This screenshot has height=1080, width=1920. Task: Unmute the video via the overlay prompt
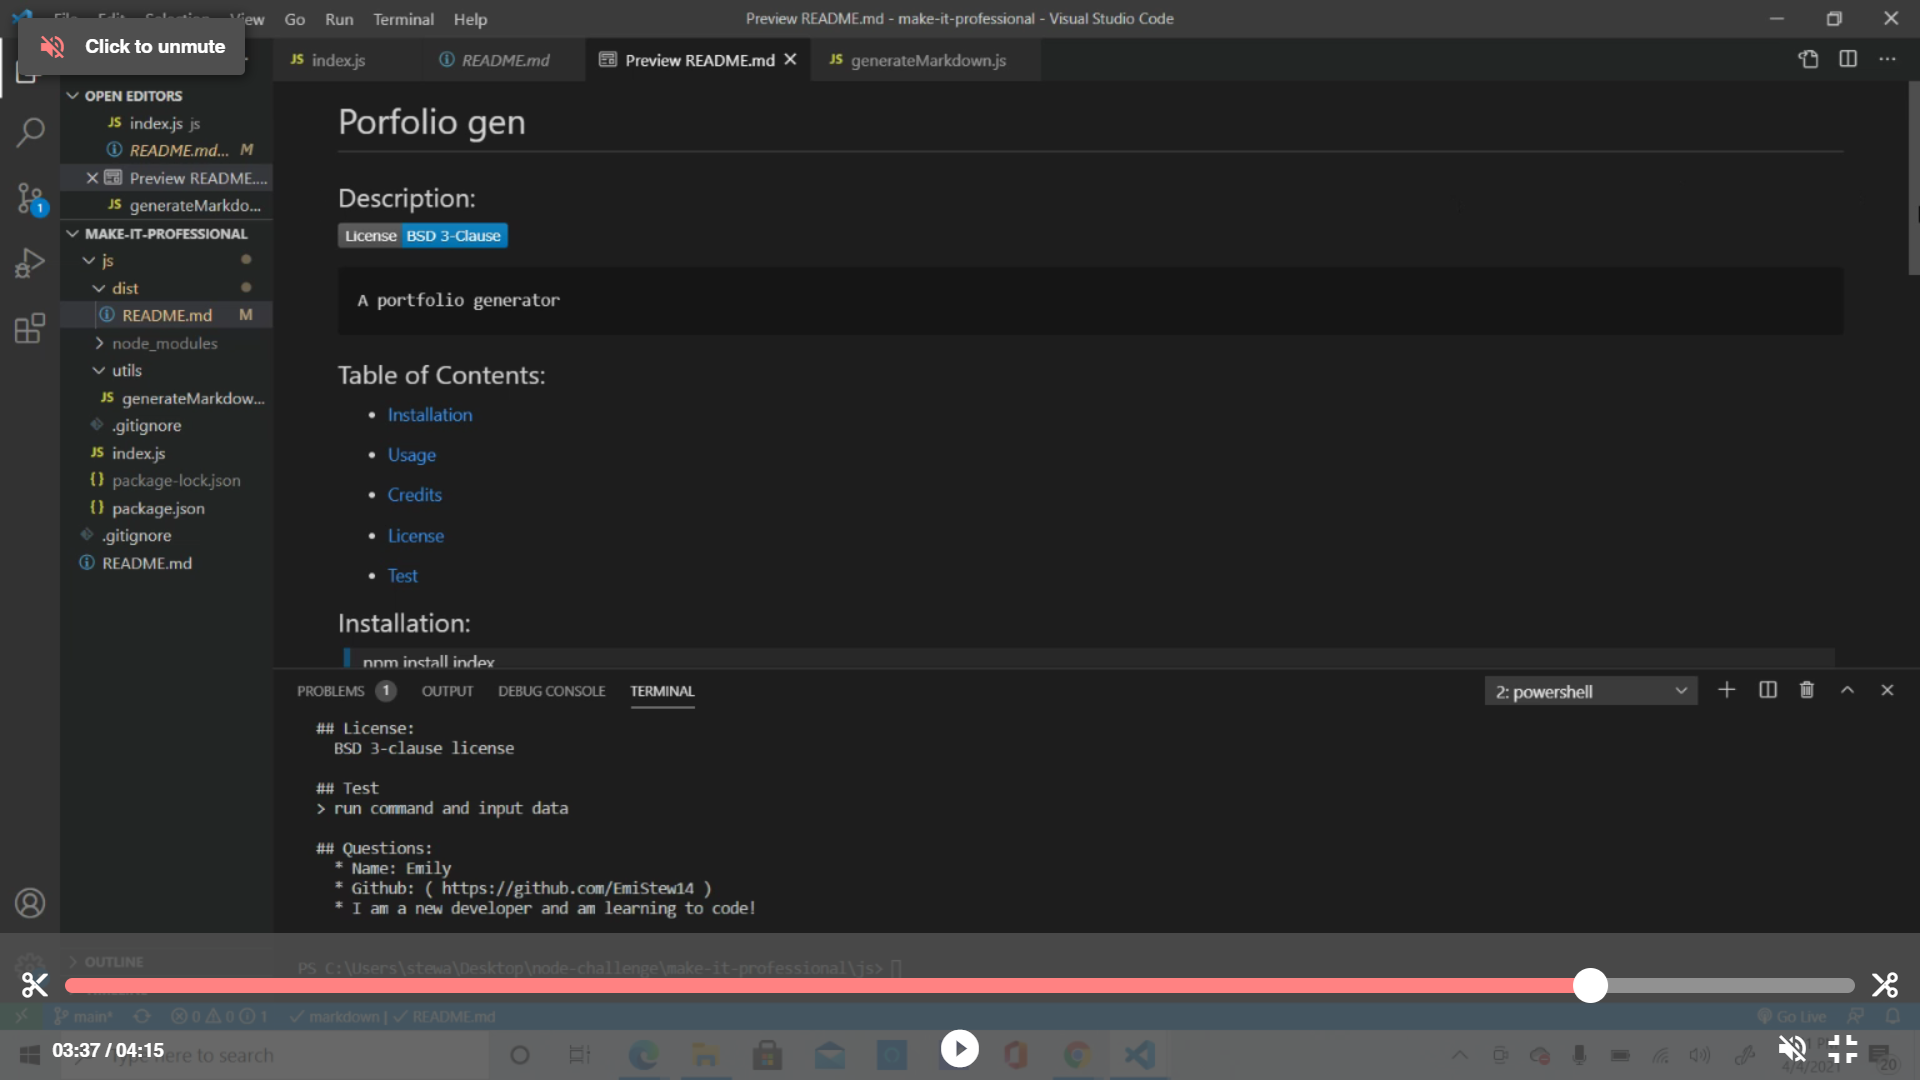[x=129, y=46]
